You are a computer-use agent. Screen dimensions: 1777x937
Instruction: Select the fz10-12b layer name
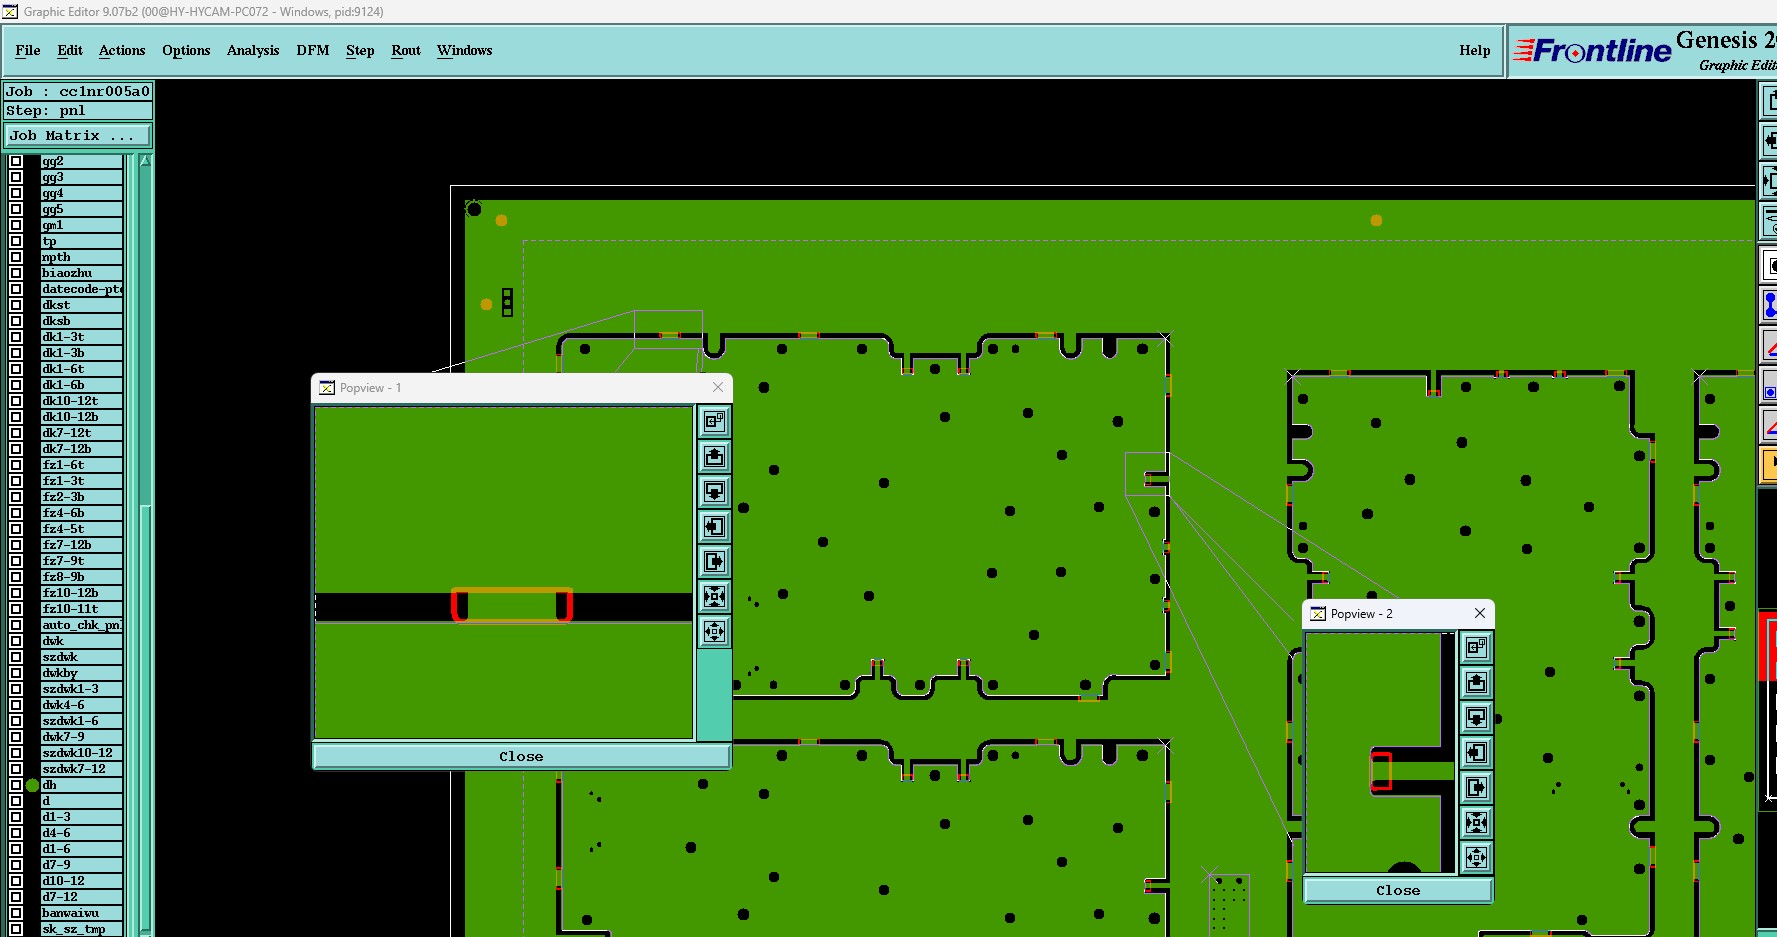coord(82,593)
